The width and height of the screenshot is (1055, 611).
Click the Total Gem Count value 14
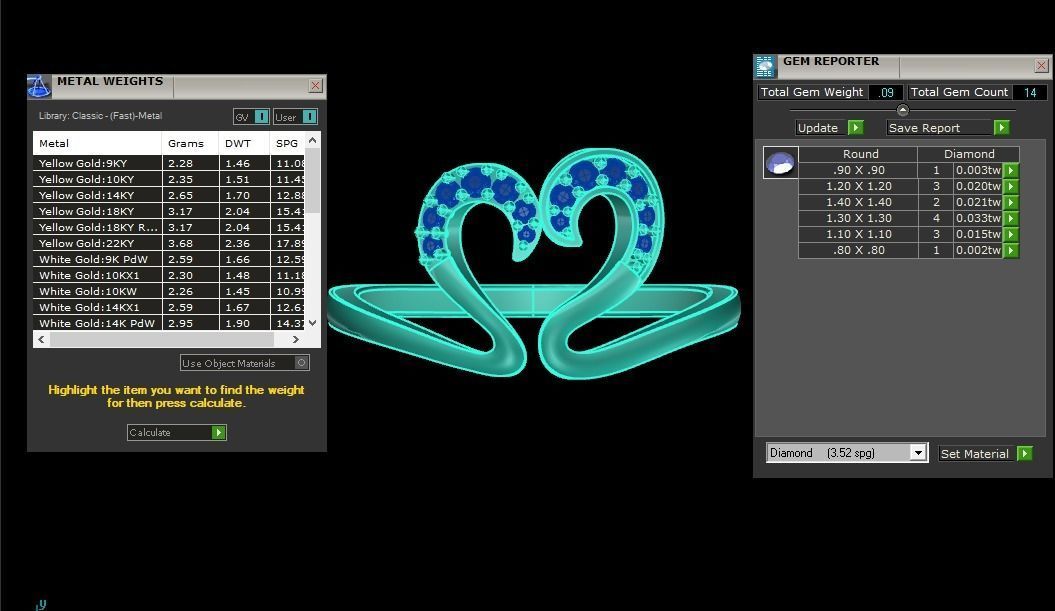click(1029, 92)
